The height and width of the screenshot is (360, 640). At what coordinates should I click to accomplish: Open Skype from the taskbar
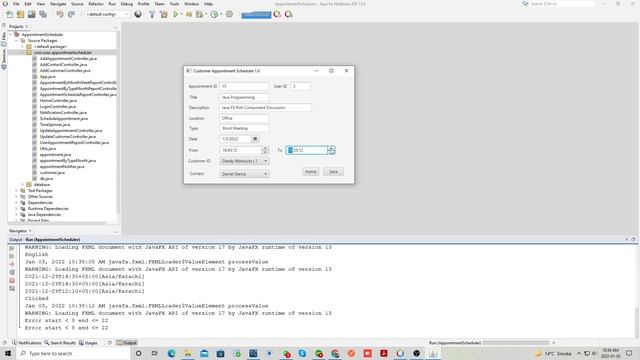(302, 353)
